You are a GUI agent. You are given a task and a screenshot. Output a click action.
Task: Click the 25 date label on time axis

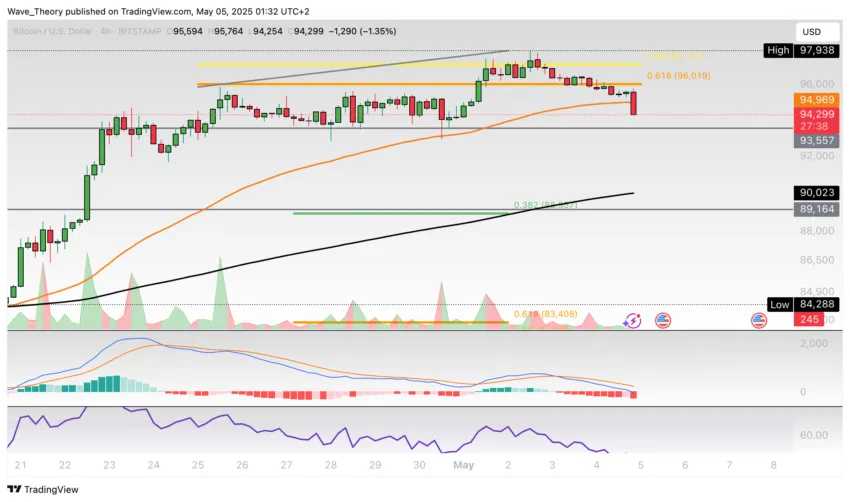(198, 465)
